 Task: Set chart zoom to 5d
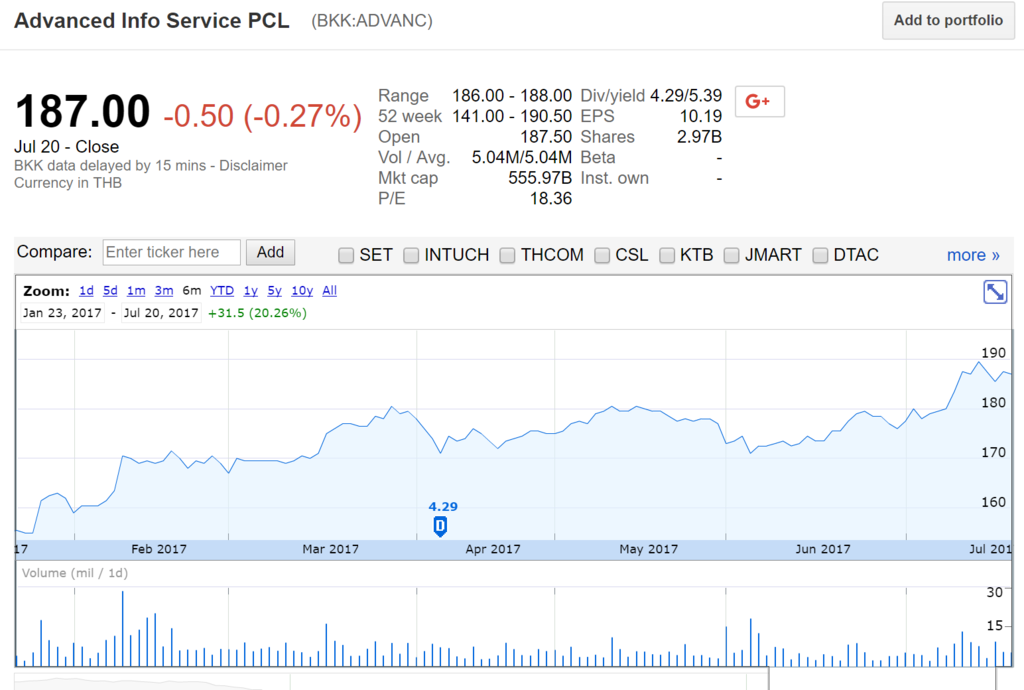pos(110,290)
